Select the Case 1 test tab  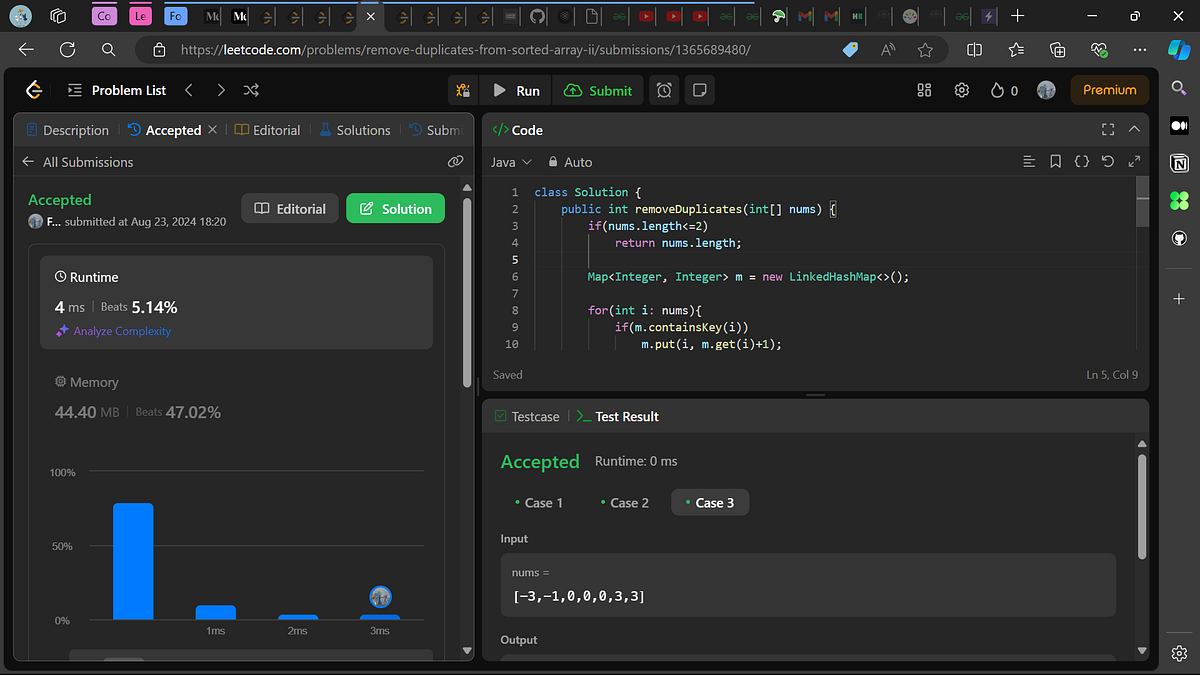pyautogui.click(x=538, y=502)
